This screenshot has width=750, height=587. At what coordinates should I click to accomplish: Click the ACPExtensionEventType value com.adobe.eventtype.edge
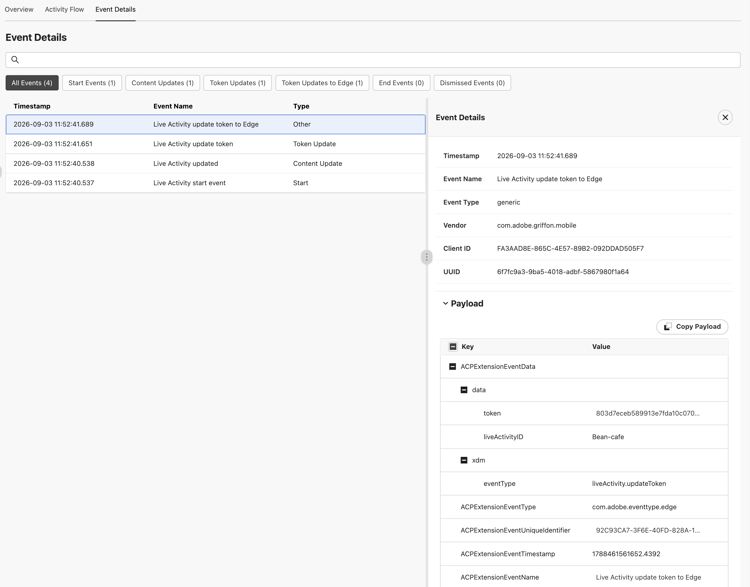[x=634, y=507]
